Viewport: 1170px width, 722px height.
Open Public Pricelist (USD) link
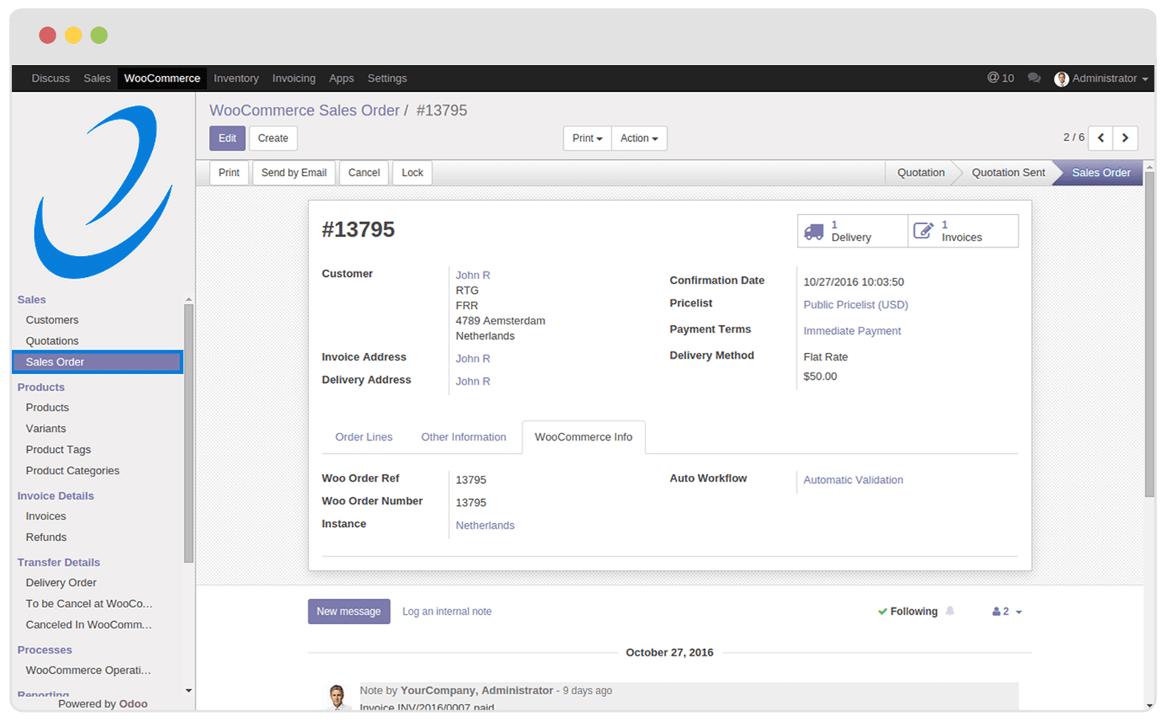pos(856,304)
